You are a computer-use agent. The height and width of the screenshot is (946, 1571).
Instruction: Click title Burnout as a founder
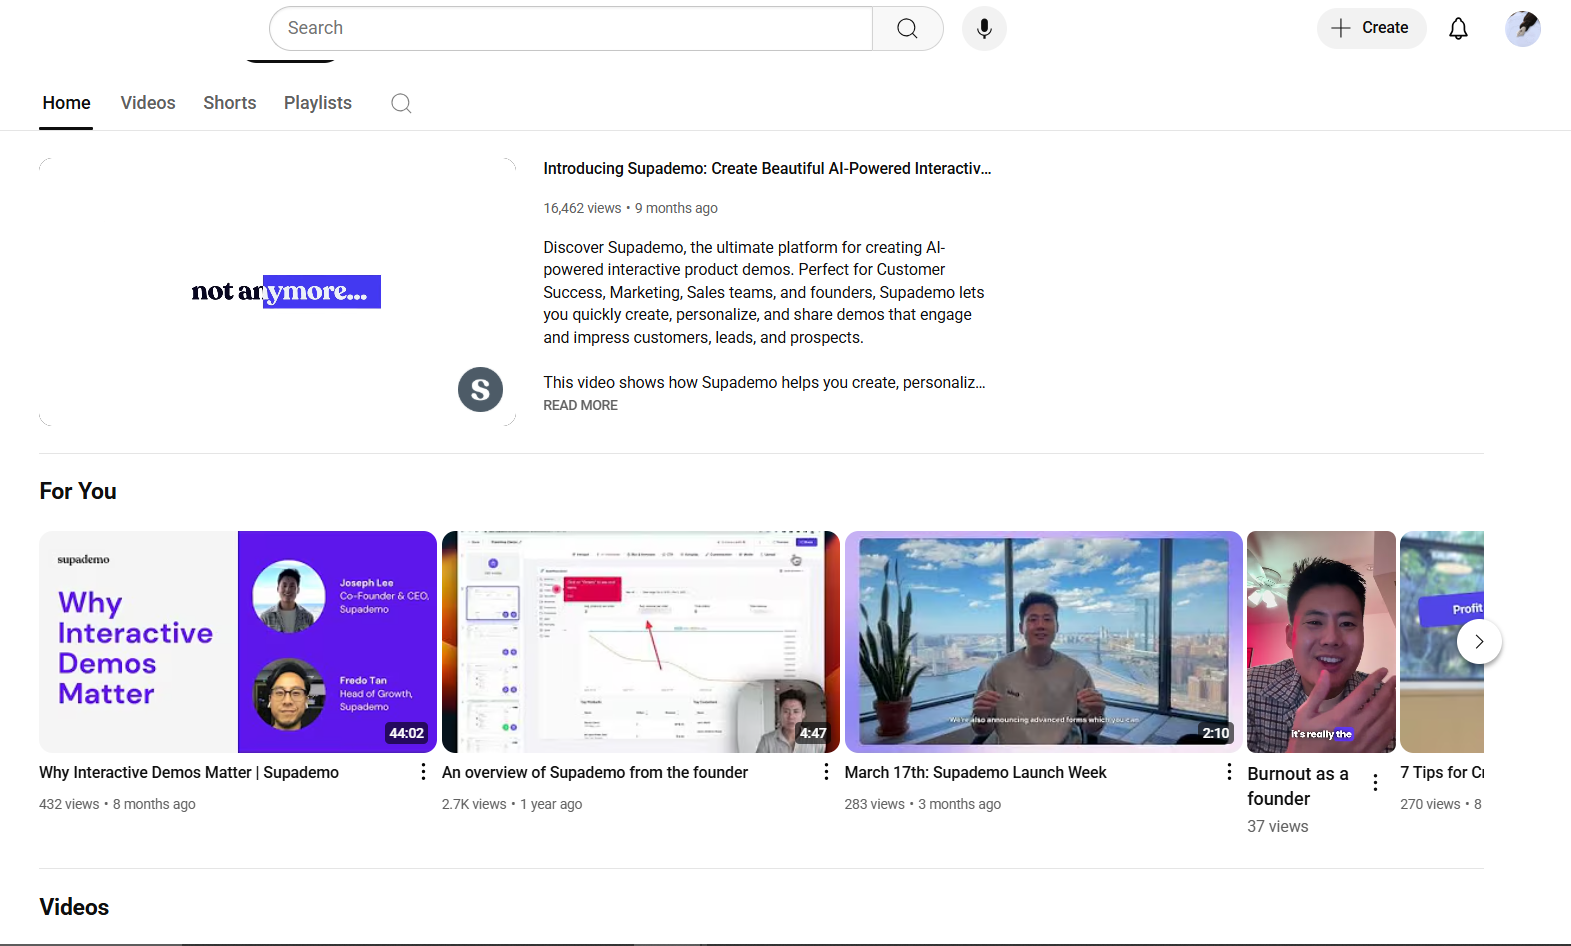pyautogui.click(x=1298, y=786)
